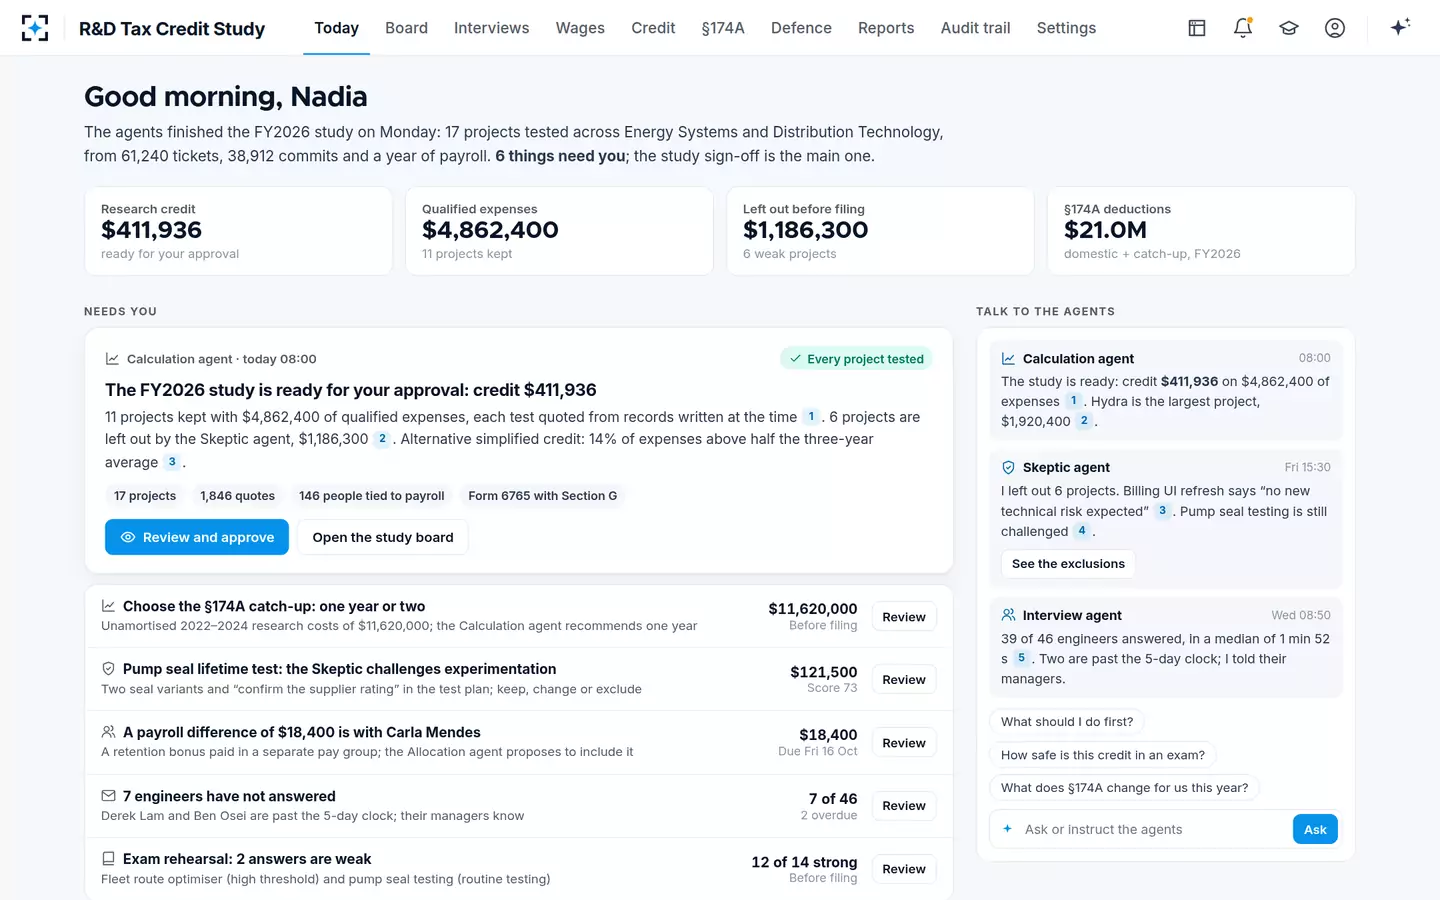This screenshot has height=900, width=1440.
Task: Click See the exclusions button
Action: point(1068,564)
